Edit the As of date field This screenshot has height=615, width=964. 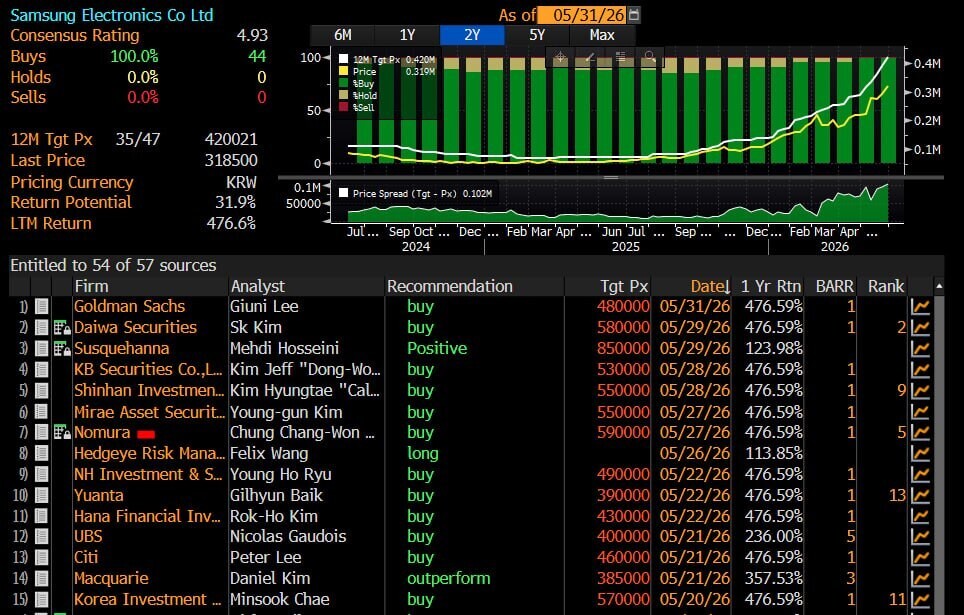coord(583,15)
